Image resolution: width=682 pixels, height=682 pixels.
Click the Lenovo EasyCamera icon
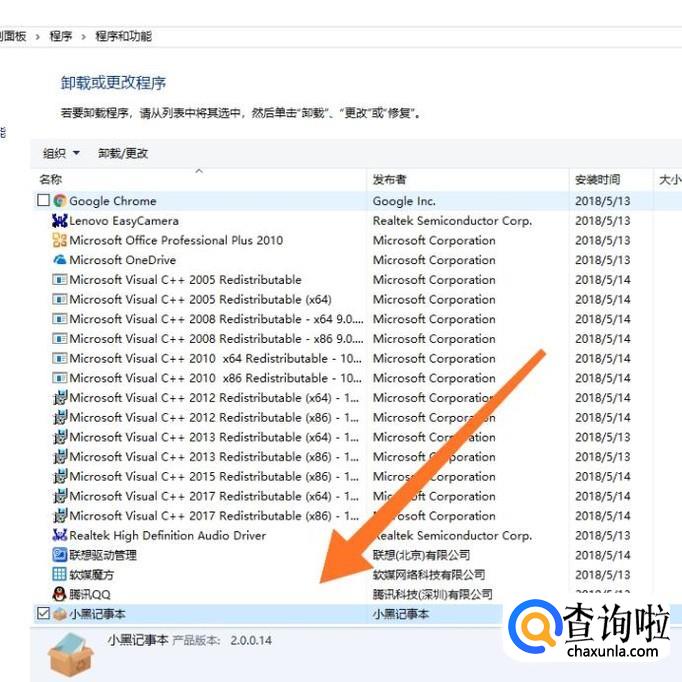tap(60, 221)
